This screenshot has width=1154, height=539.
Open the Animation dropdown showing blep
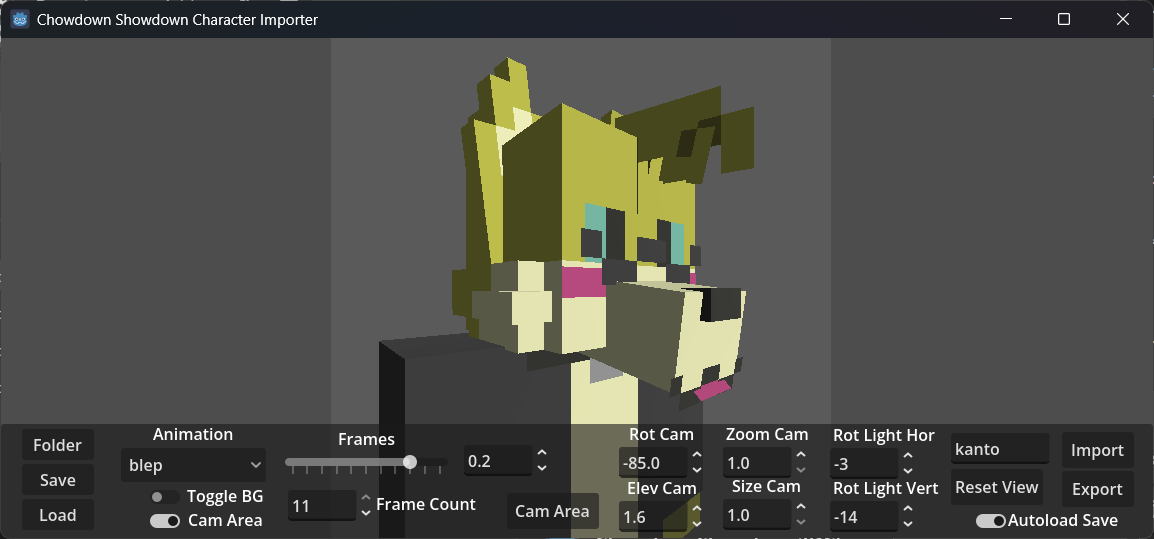pos(193,465)
